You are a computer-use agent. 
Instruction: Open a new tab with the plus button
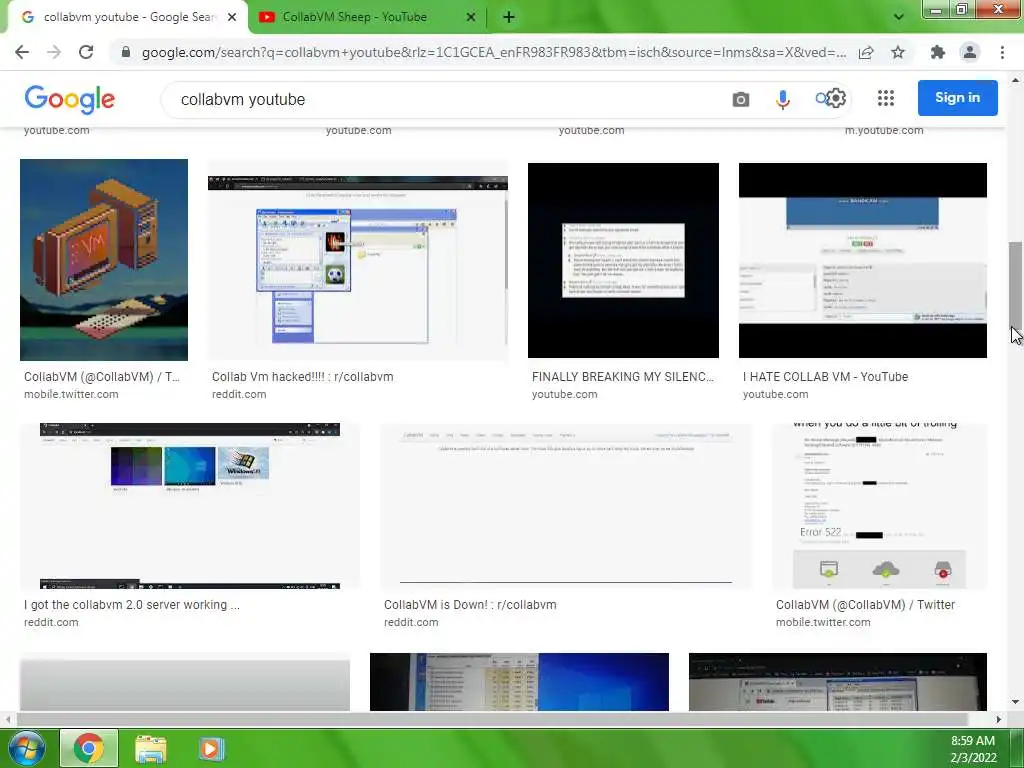pyautogui.click(x=509, y=17)
